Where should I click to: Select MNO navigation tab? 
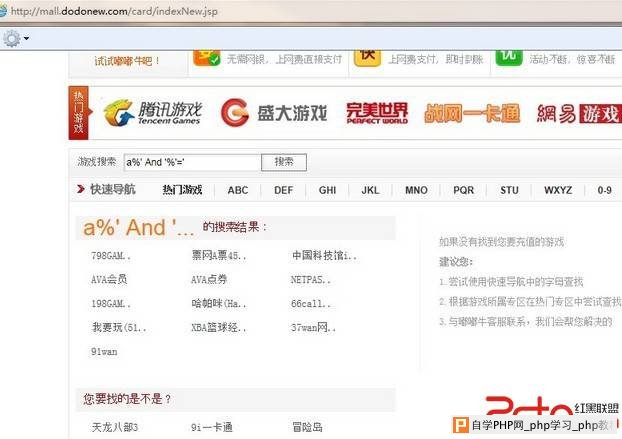[416, 190]
